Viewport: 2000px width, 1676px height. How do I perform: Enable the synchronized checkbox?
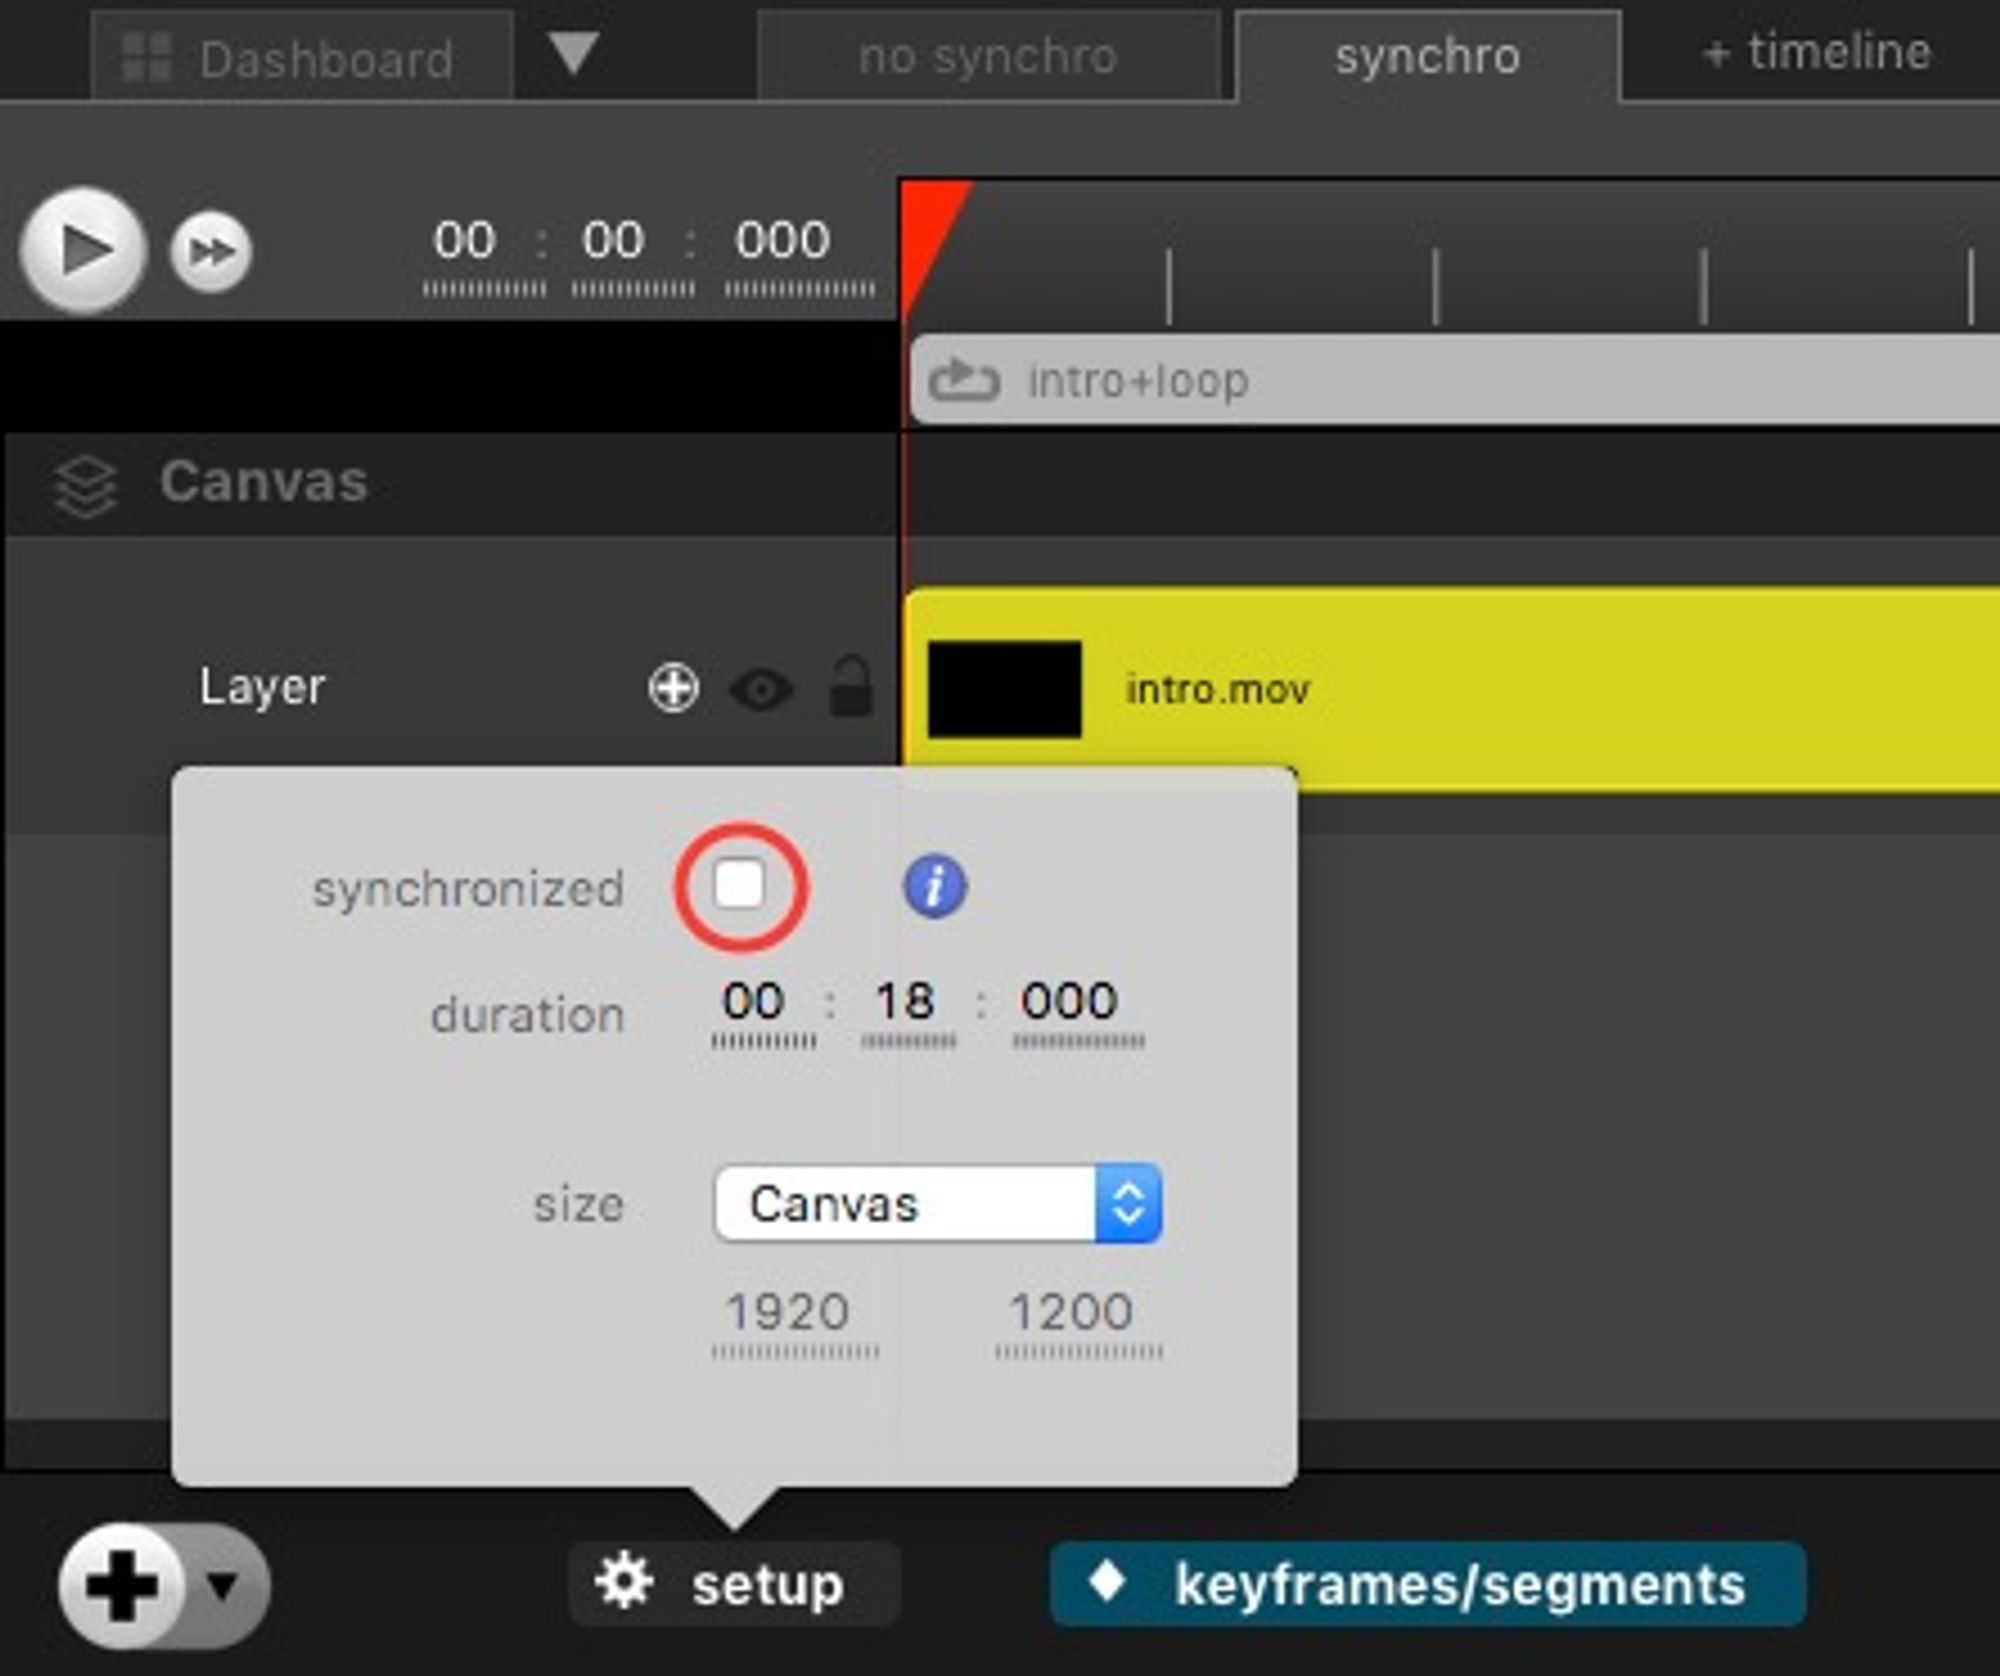740,885
